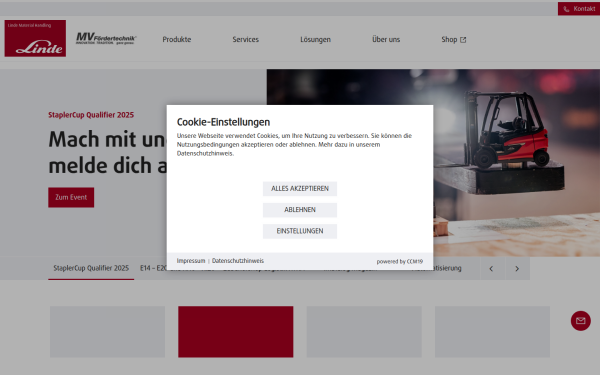Screen dimensions: 600x375
Task: Go to previous slide with left chevron
Action: click(492, 269)
